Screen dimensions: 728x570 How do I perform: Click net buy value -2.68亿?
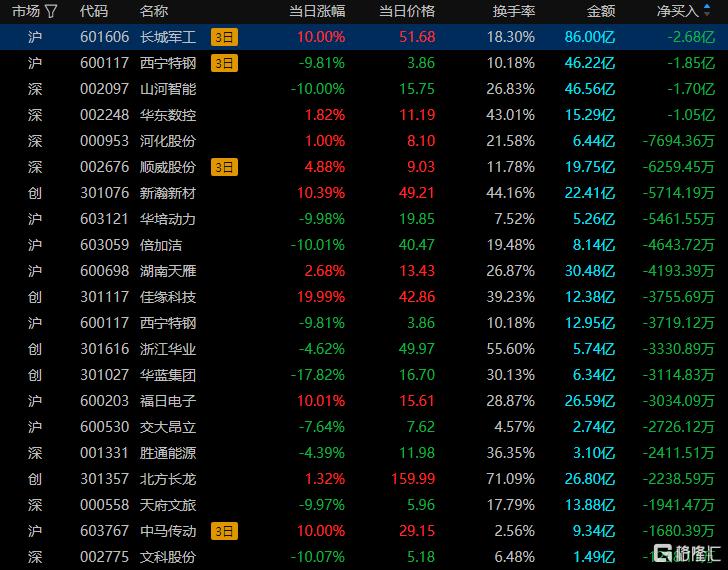(691, 37)
